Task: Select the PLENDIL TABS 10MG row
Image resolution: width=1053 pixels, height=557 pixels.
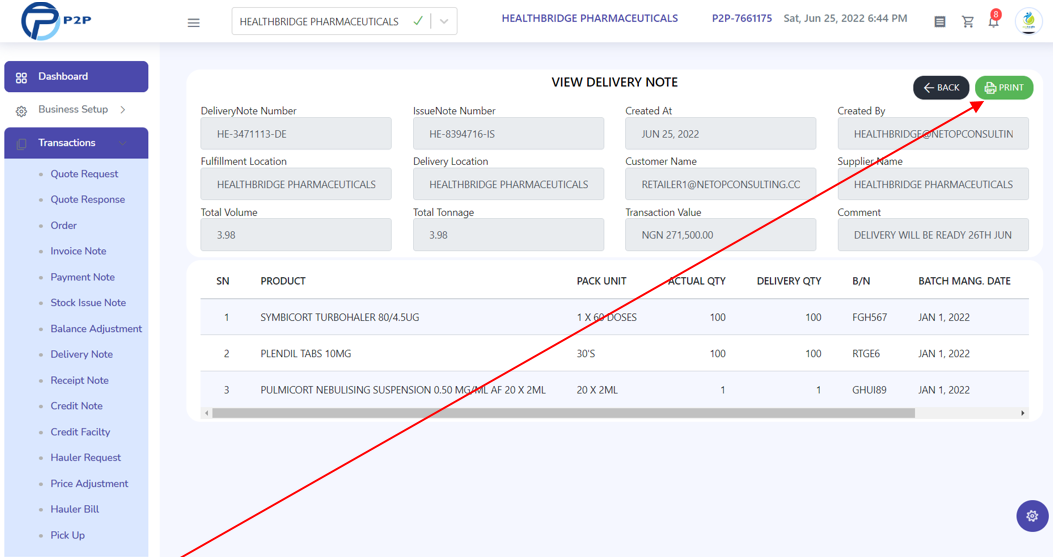Action: point(614,353)
